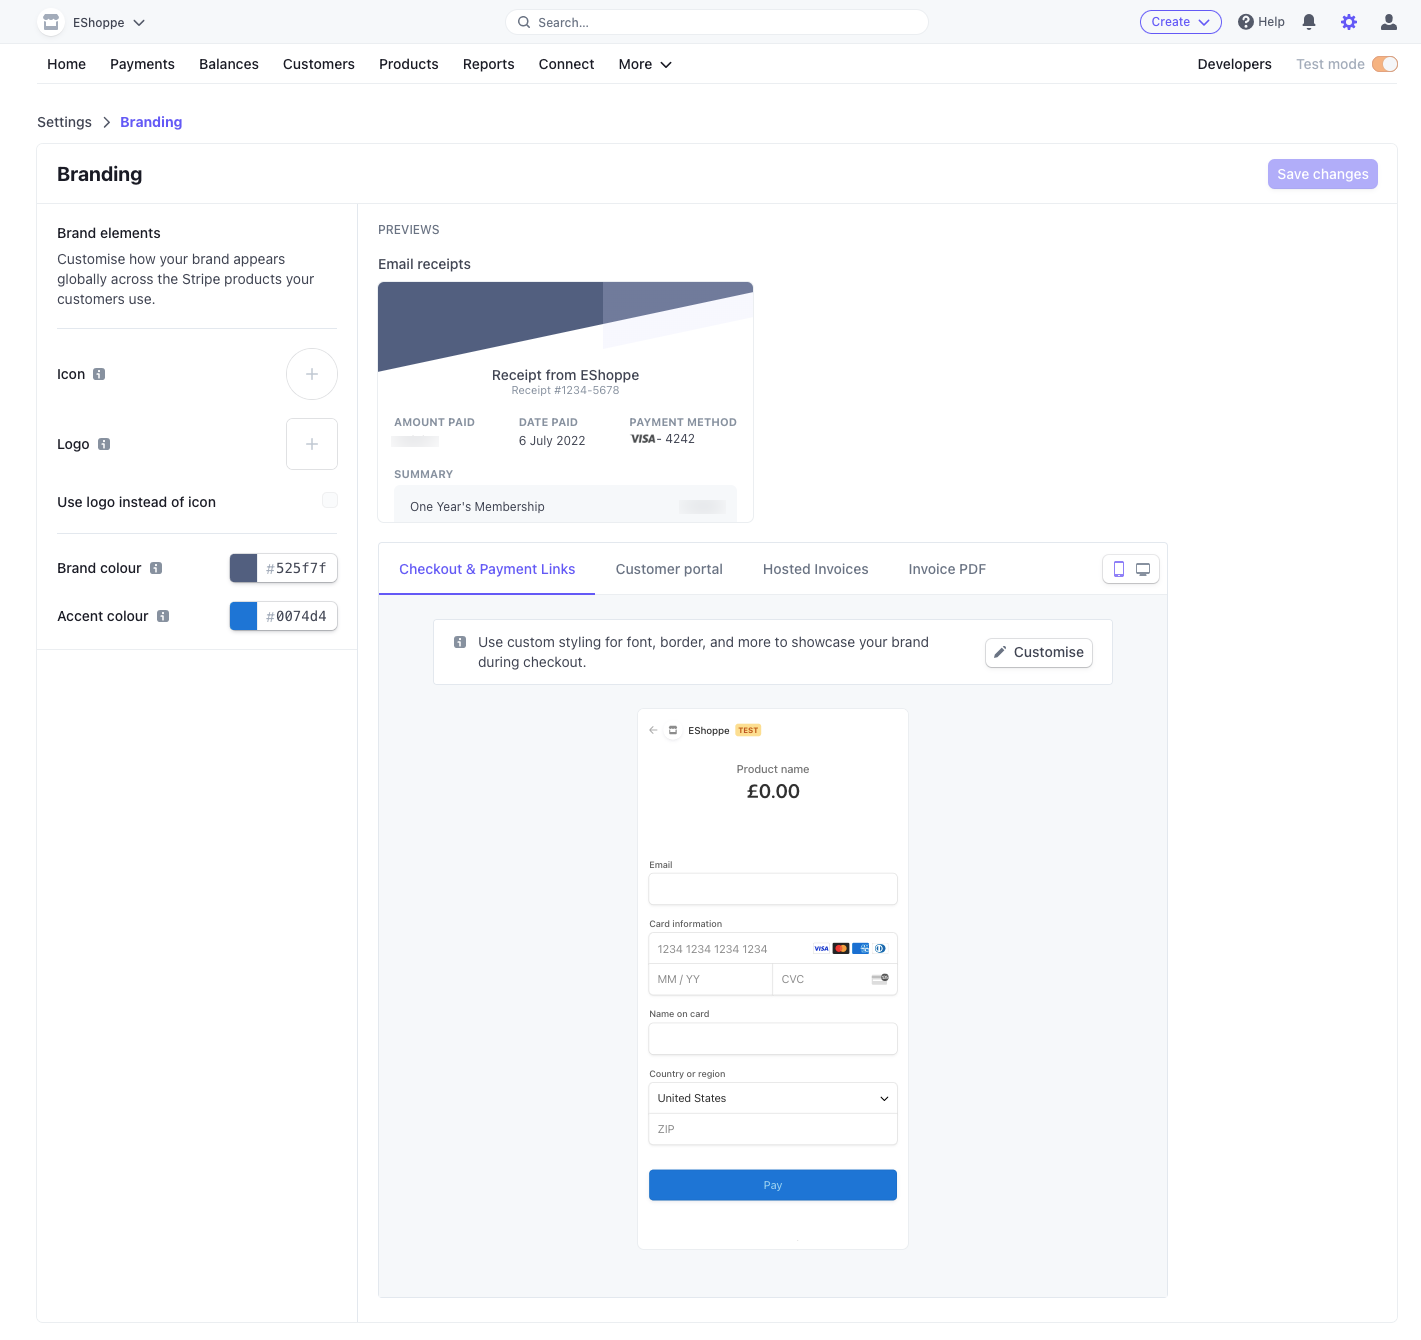This screenshot has width=1421, height=1340.
Task: Open the Reports section
Action: (x=489, y=64)
